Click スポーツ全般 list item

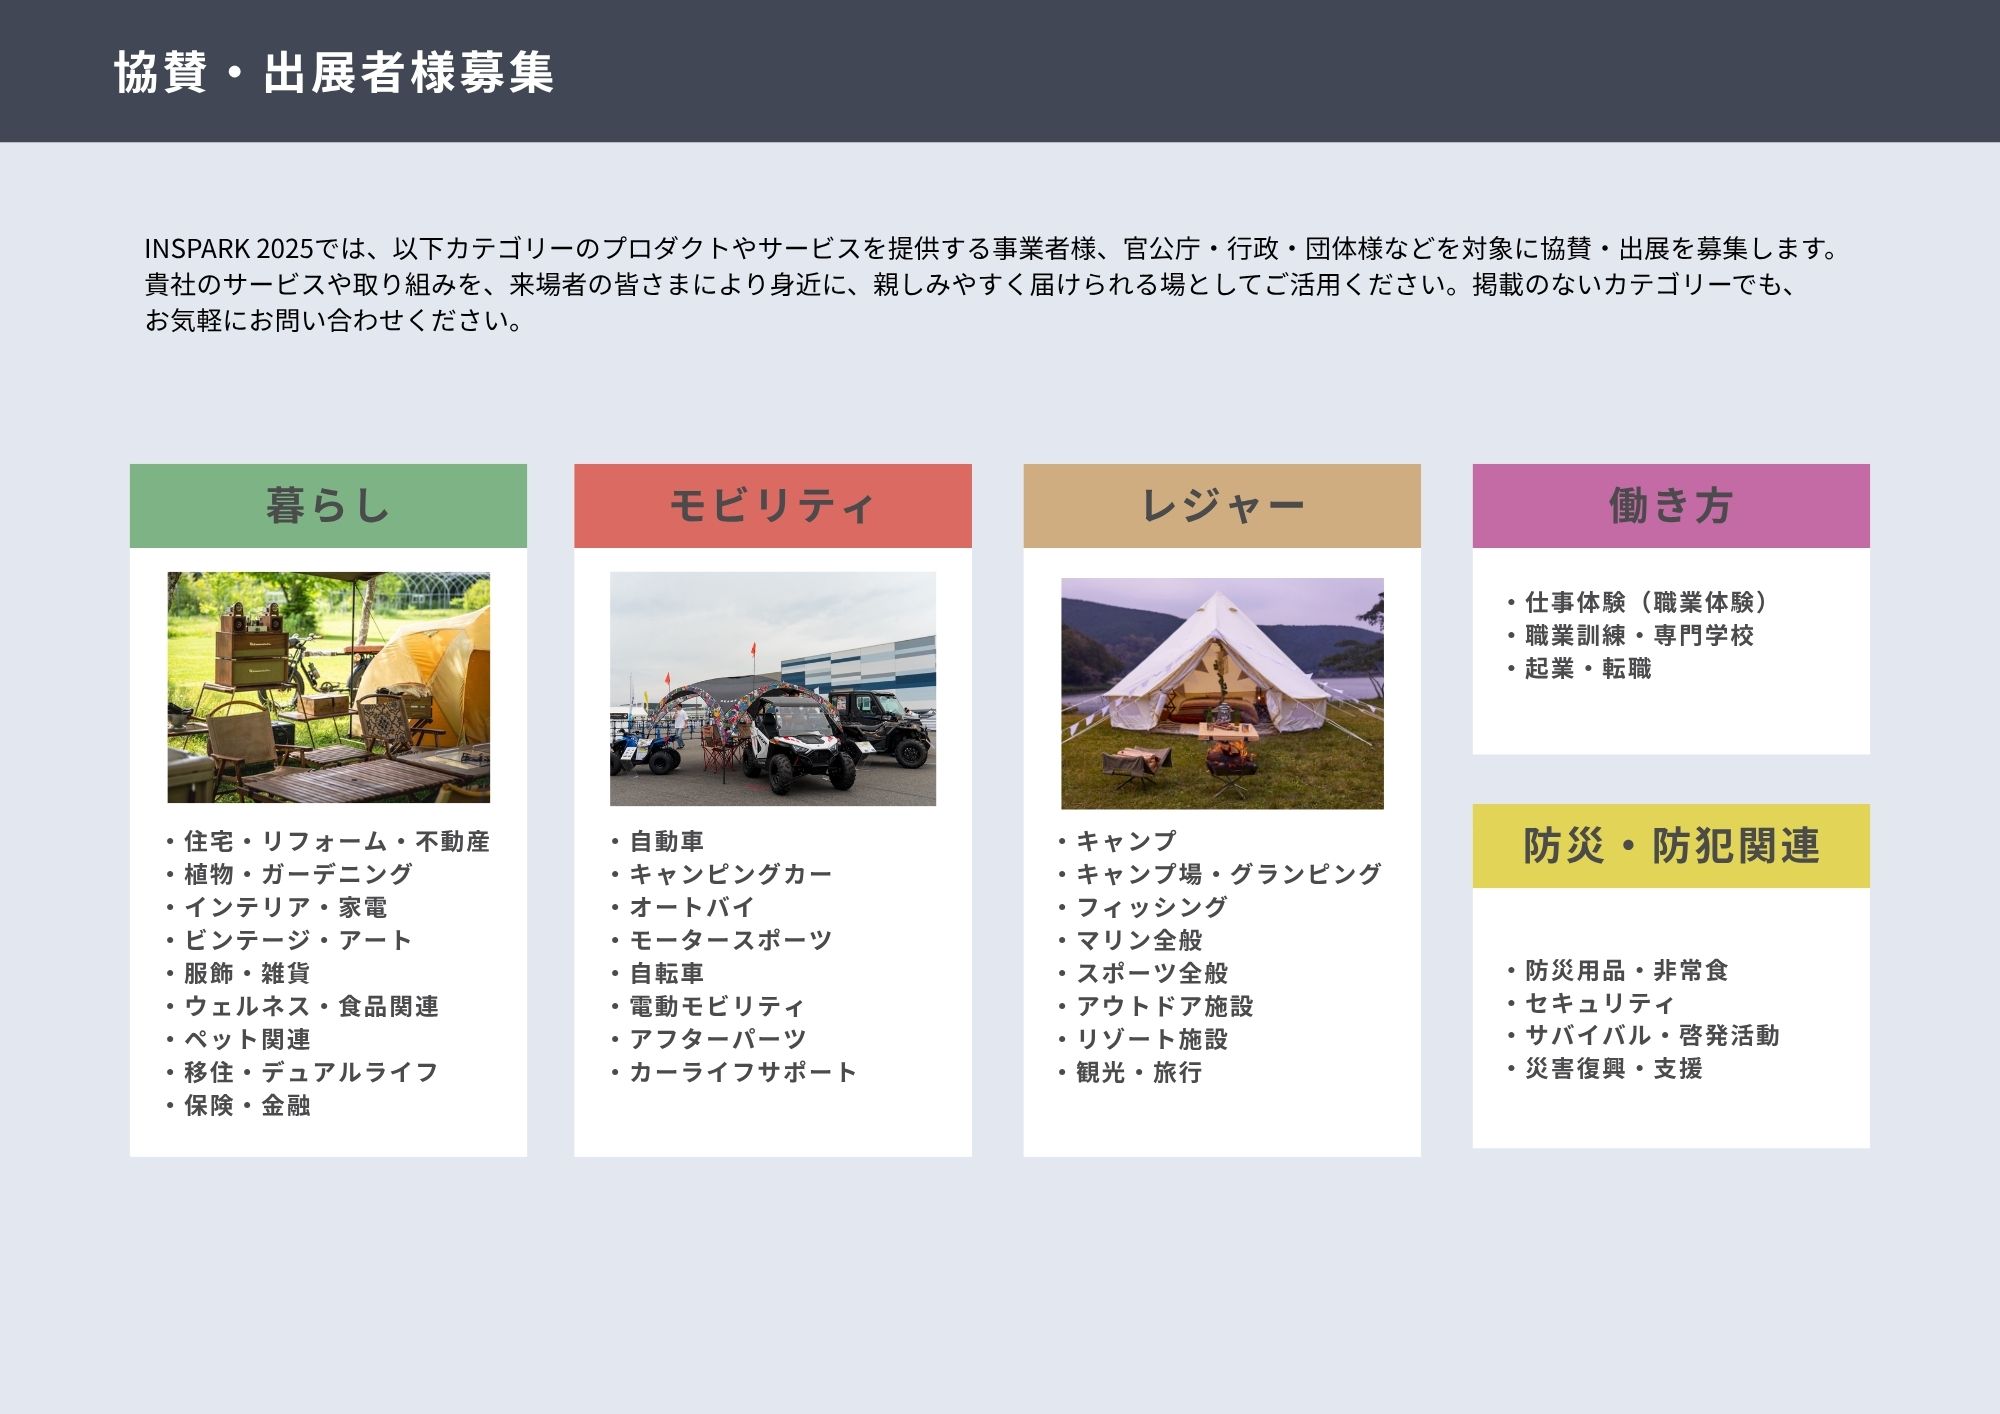(1142, 973)
